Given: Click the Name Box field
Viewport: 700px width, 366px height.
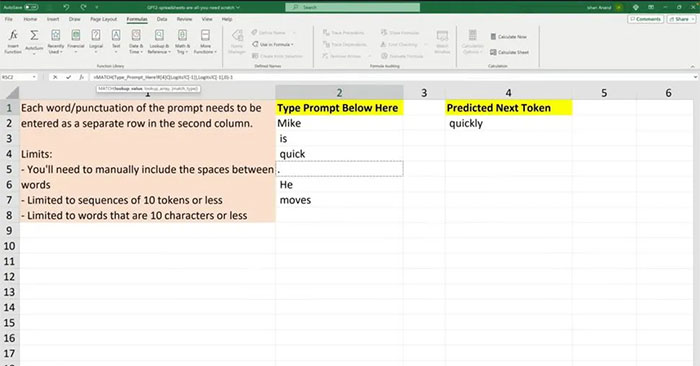Looking at the screenshot, I should point(15,77).
